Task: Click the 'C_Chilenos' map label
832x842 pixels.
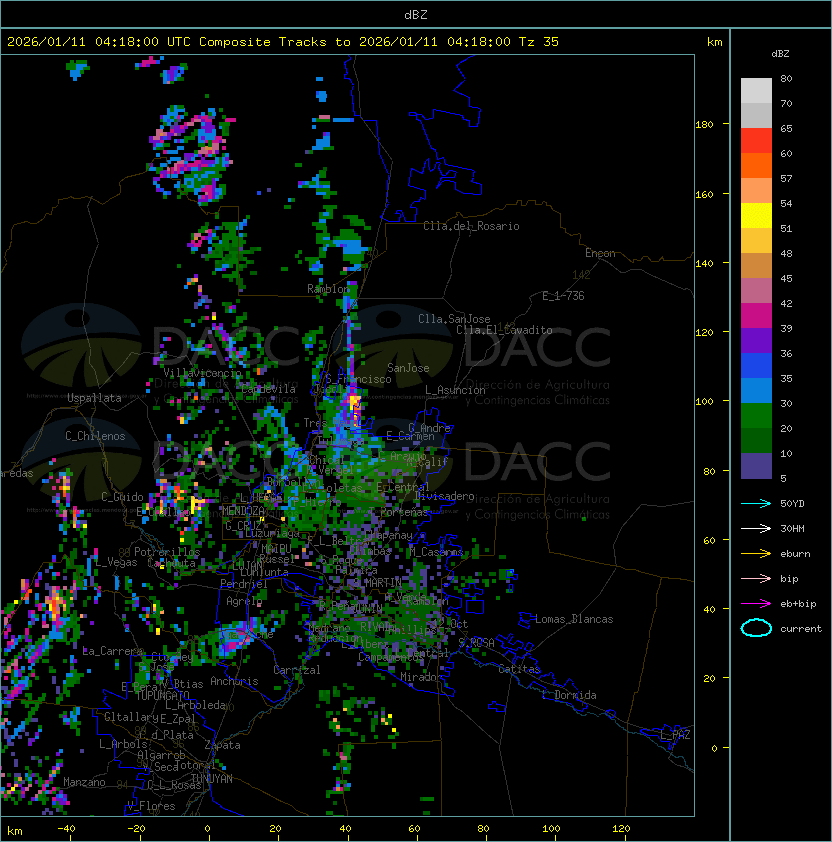Action: coord(95,436)
